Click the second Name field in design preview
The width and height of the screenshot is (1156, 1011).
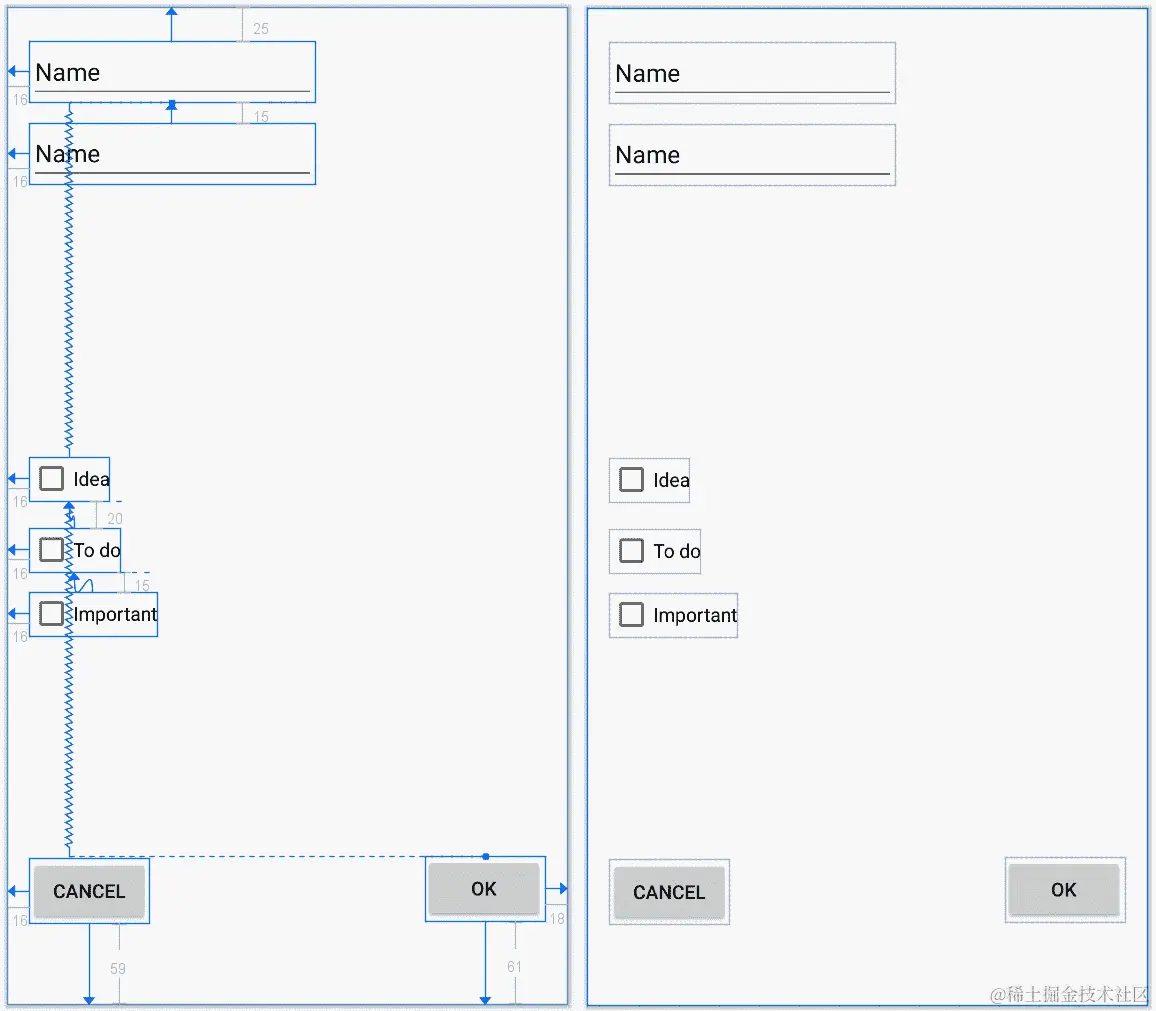[x=752, y=155]
